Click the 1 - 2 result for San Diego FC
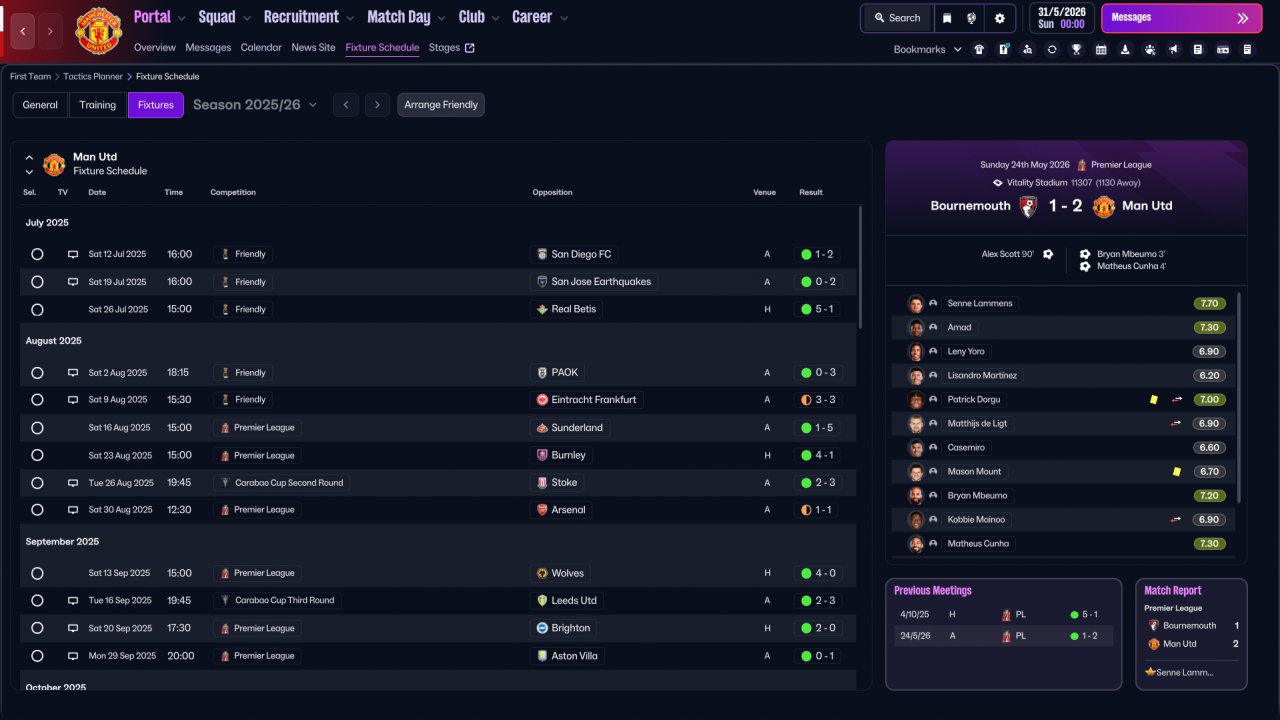This screenshot has width=1280, height=720. (x=818, y=254)
